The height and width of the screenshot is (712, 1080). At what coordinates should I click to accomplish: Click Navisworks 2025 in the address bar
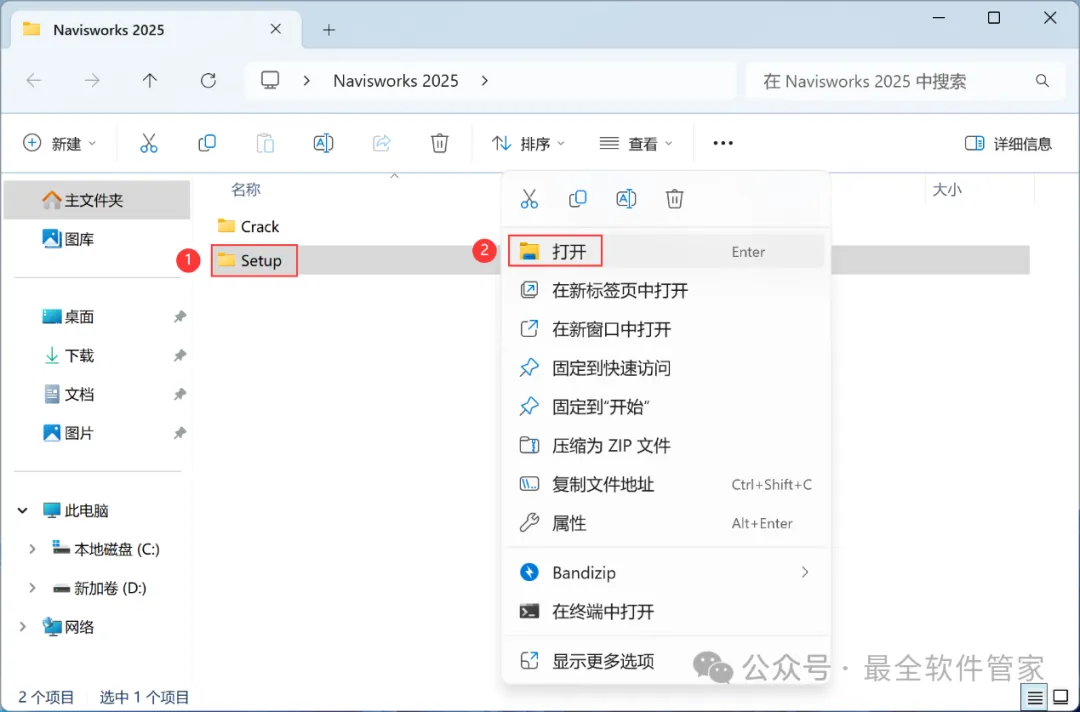click(396, 81)
